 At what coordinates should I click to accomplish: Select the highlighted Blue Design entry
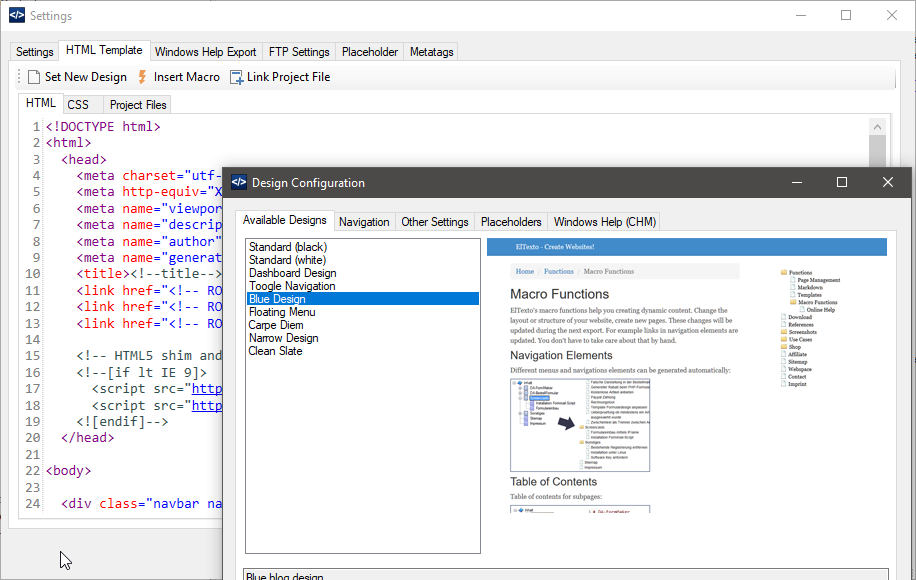click(x=363, y=299)
